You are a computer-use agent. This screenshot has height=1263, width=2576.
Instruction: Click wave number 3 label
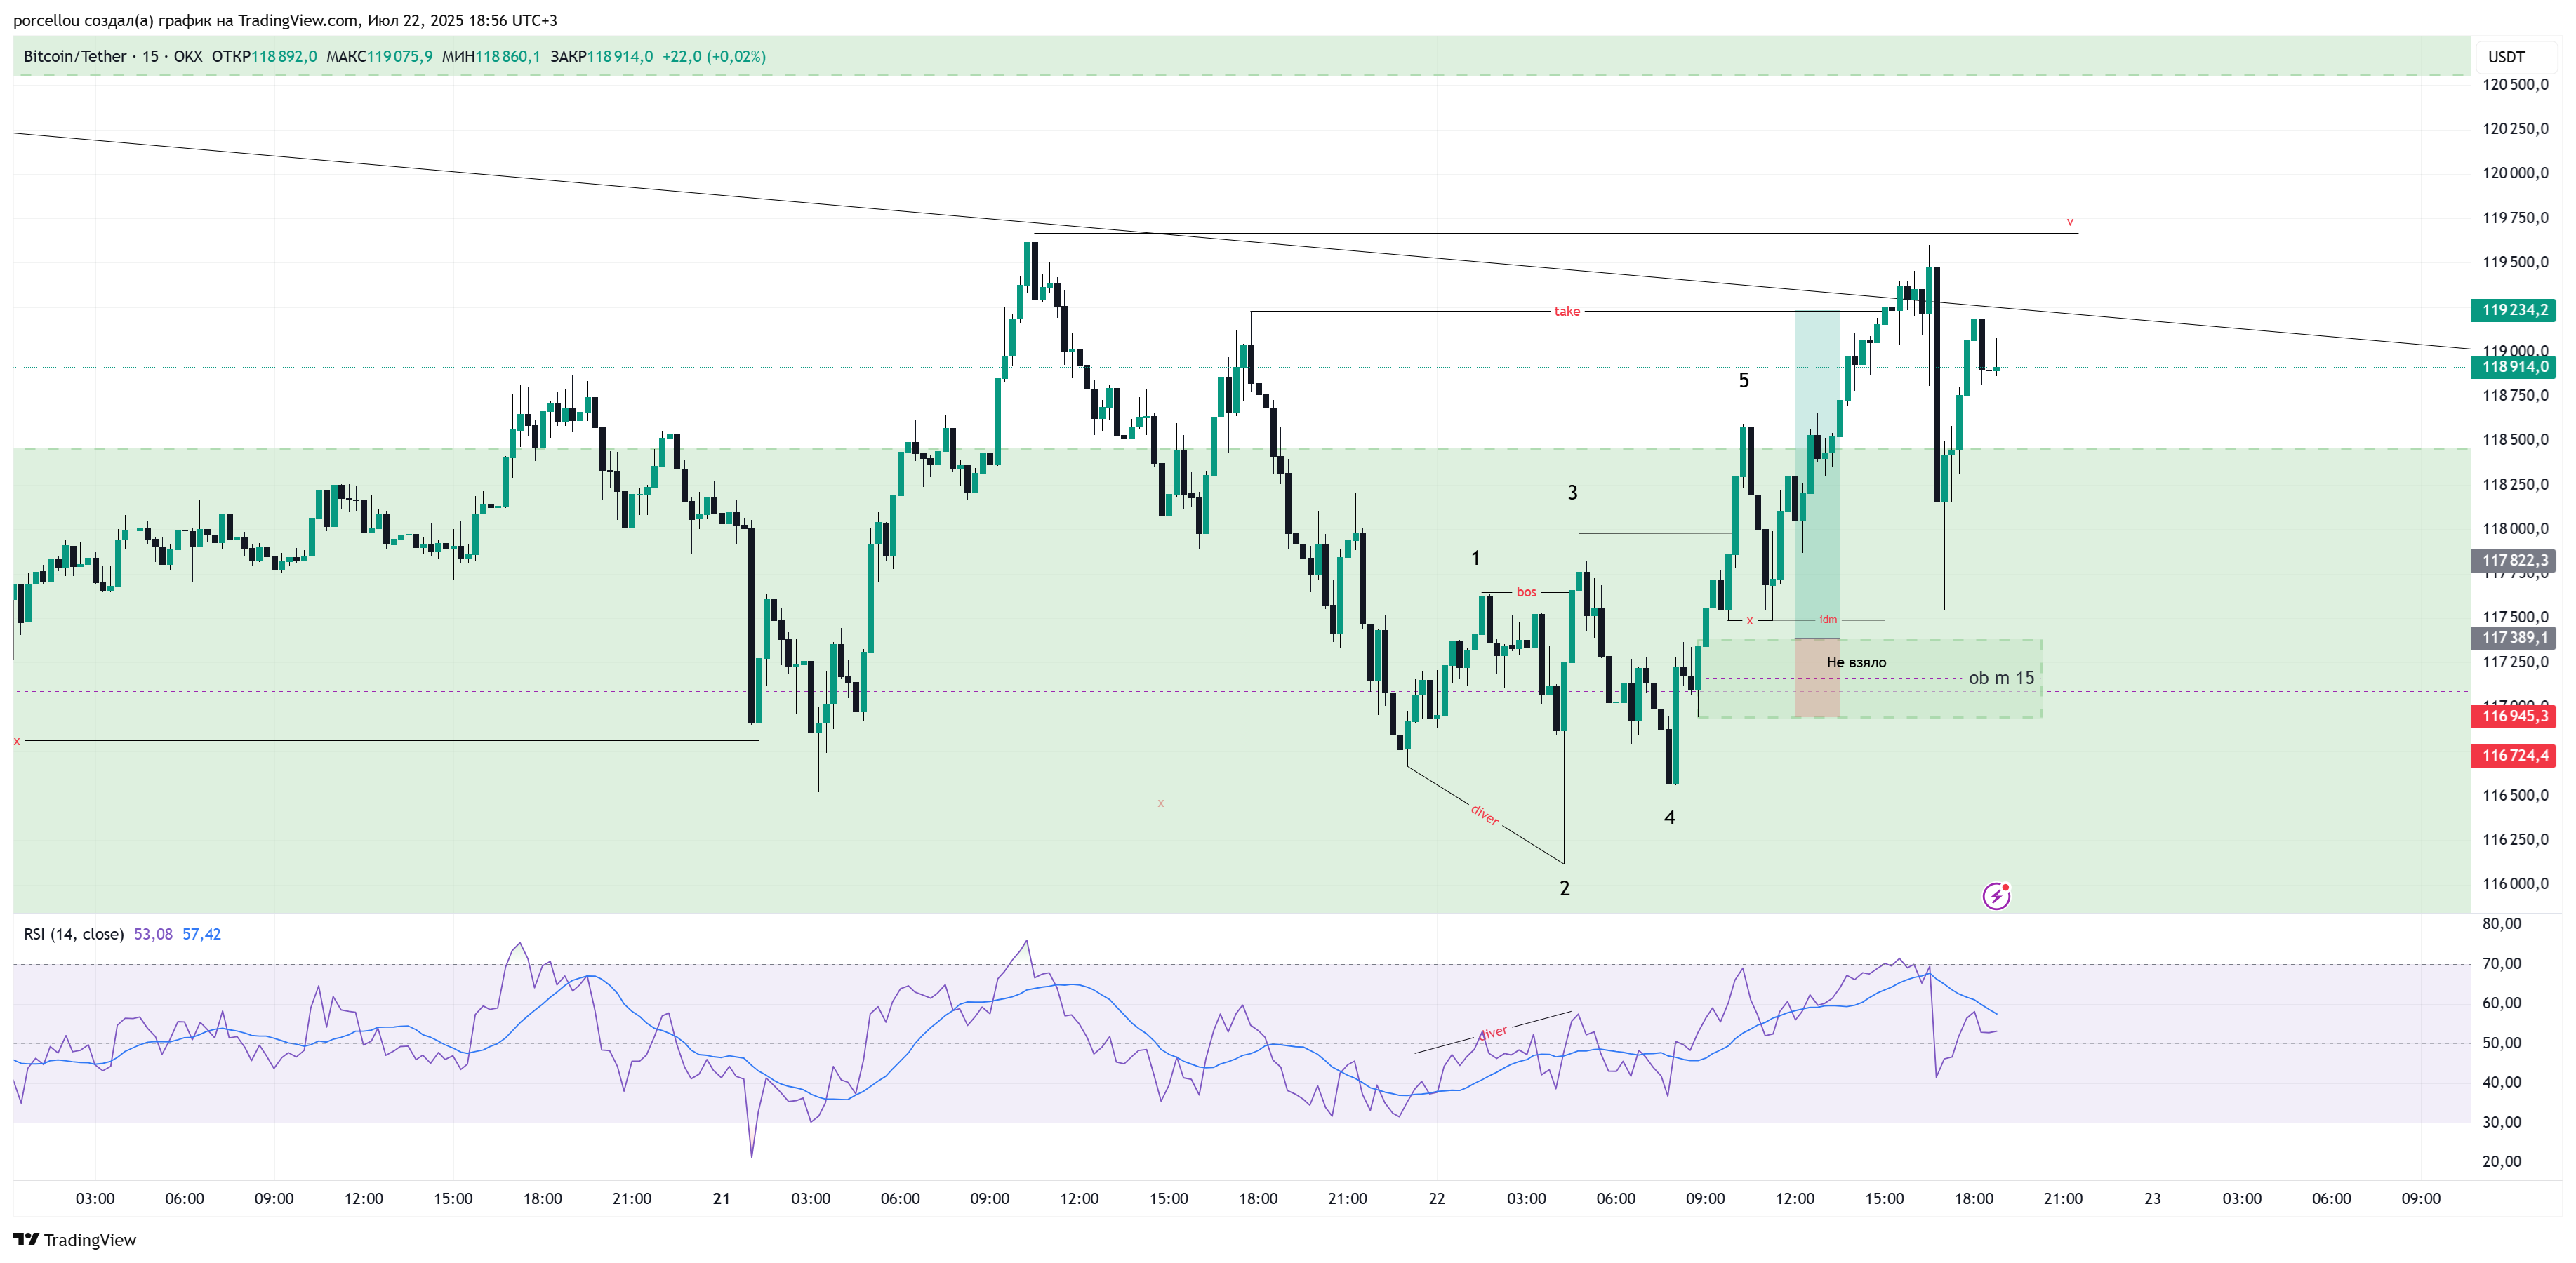point(1572,492)
